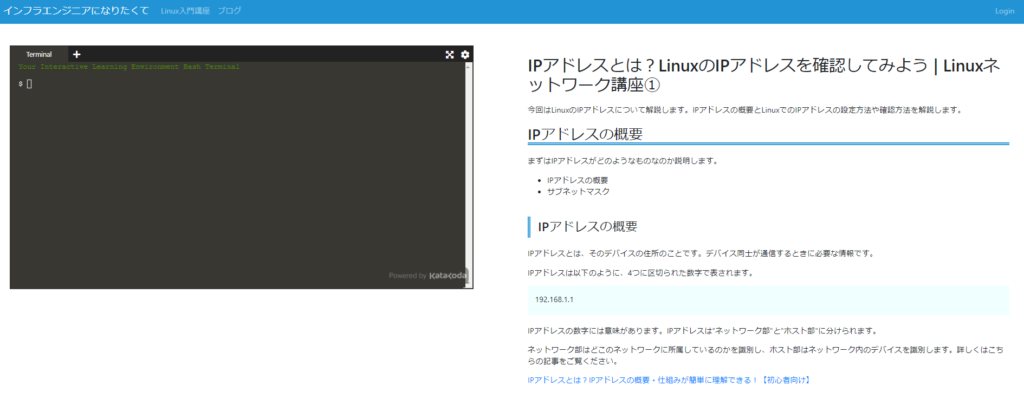Click the Katacoda logo in terminal
This screenshot has width=1024, height=405.
[449, 276]
